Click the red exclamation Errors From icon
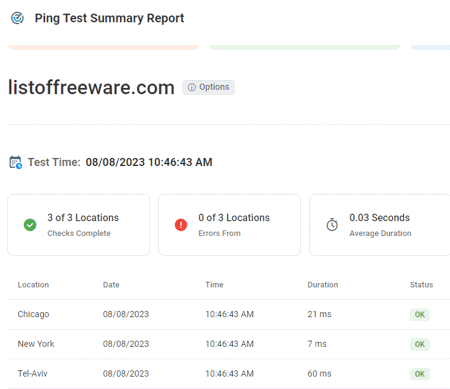This screenshot has width=450, height=389. coord(181,225)
